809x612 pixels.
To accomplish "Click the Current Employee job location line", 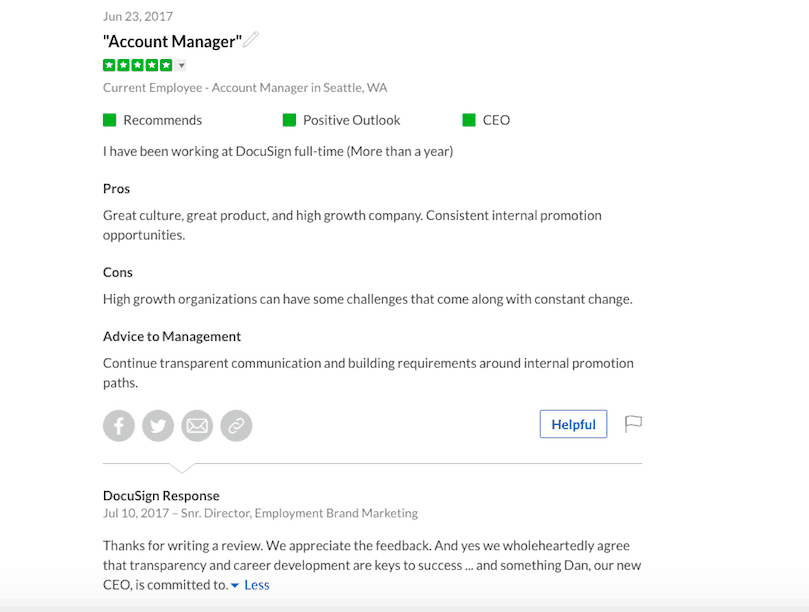I will coord(245,88).
